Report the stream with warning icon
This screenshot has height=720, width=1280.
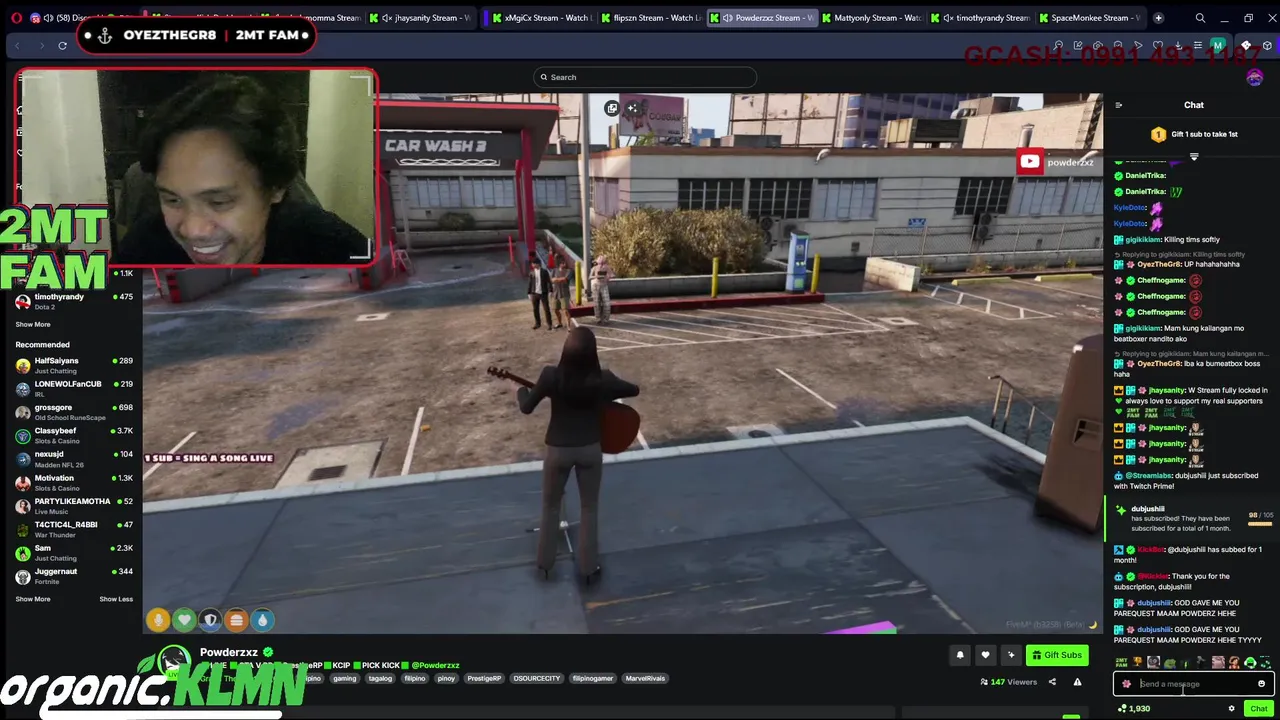click(x=1077, y=682)
